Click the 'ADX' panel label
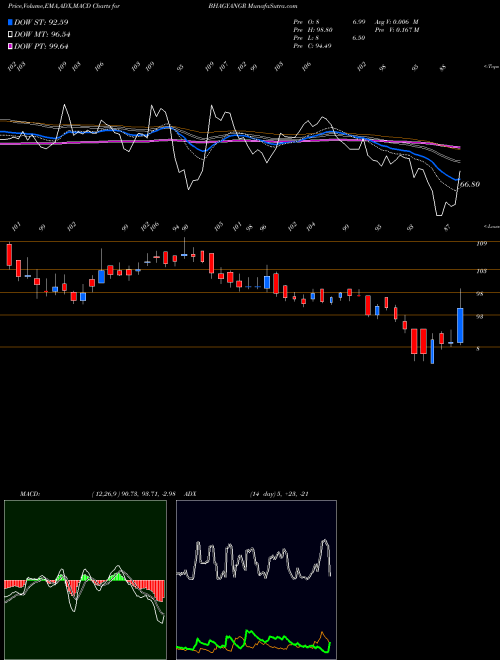 (x=191, y=494)
